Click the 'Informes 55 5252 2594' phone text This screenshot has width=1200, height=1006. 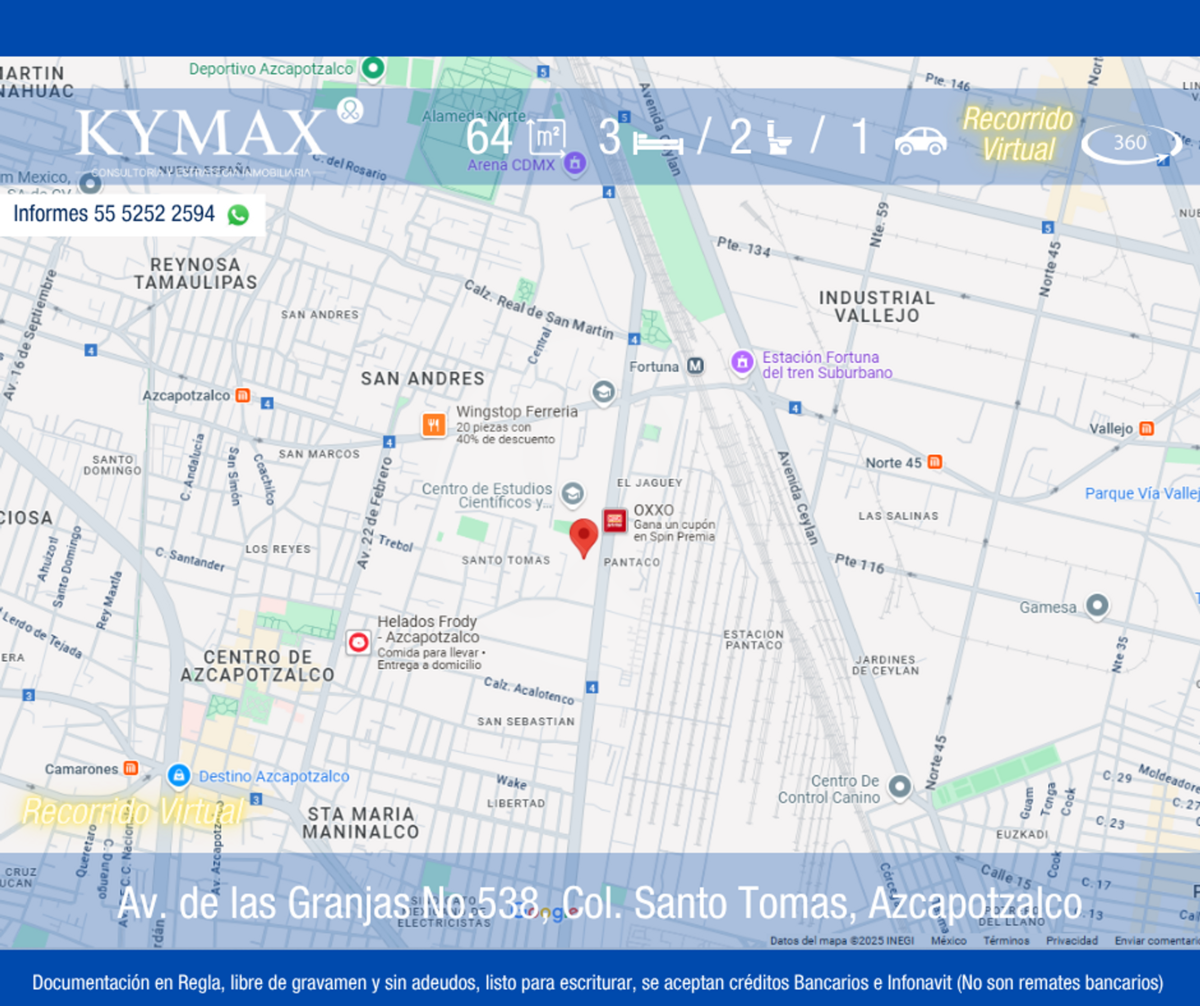114,214
